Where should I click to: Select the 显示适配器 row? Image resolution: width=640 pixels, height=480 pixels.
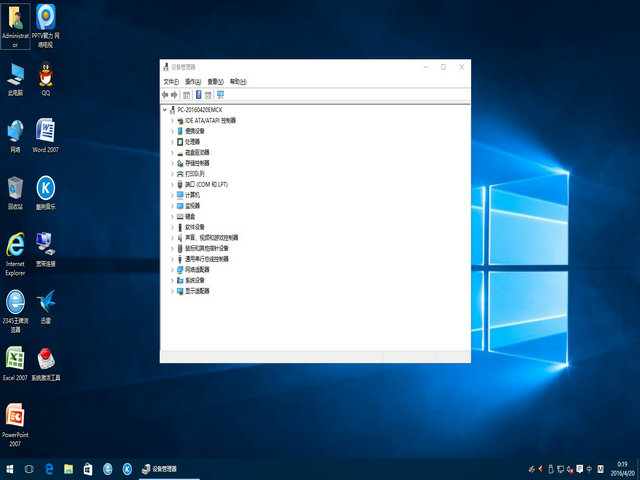193,291
